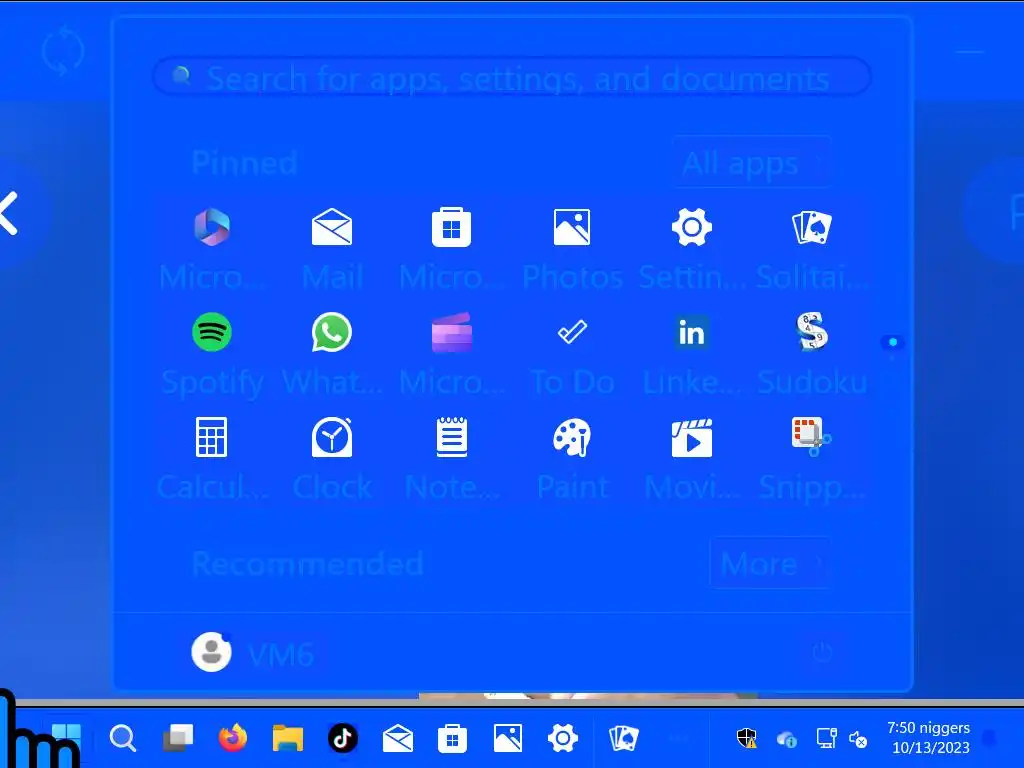Viewport: 1024px width, 768px height.
Task: Launch the Clock pinned app
Action: (x=332, y=437)
